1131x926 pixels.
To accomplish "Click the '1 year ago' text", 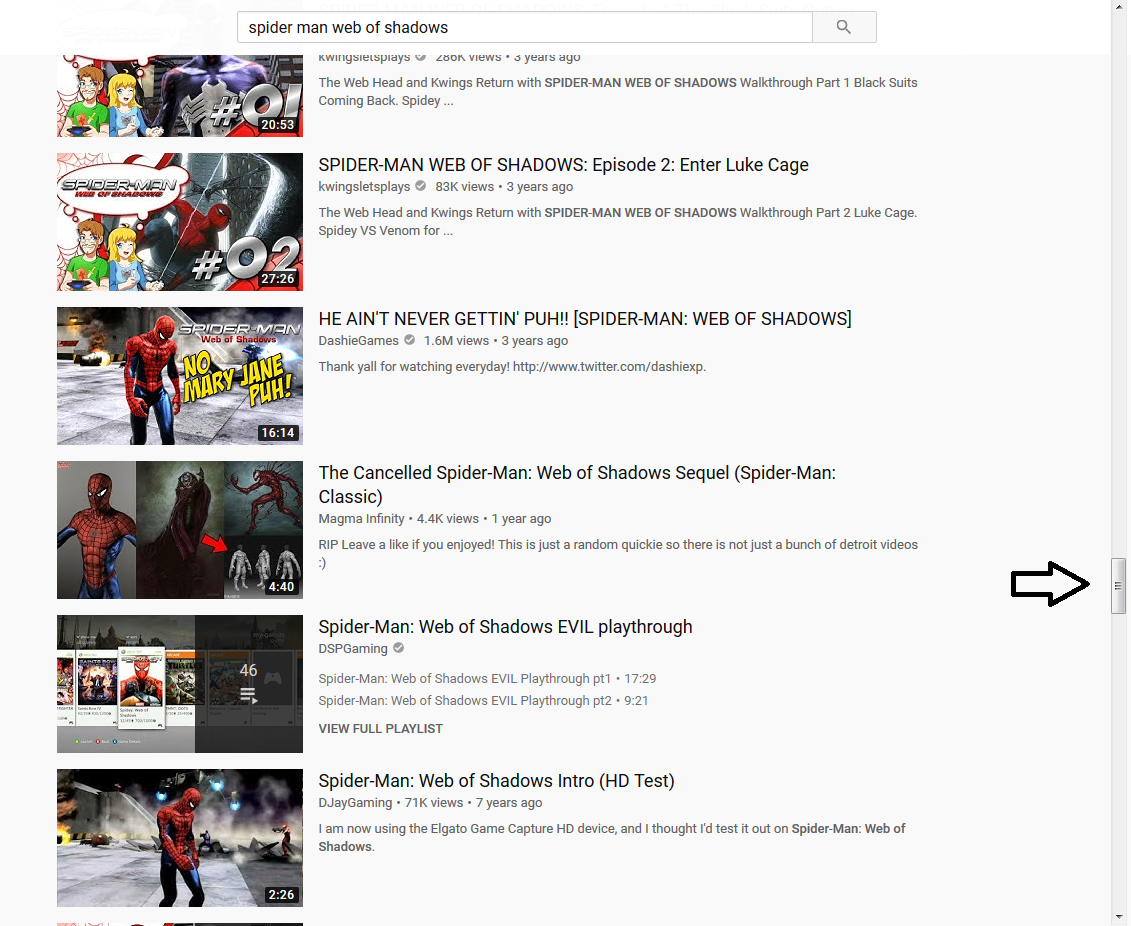I will [521, 519].
